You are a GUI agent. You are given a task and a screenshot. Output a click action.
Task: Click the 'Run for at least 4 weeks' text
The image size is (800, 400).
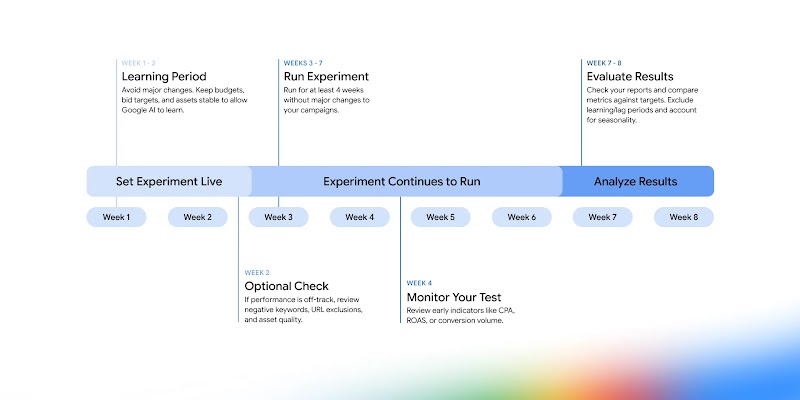[x=327, y=100]
